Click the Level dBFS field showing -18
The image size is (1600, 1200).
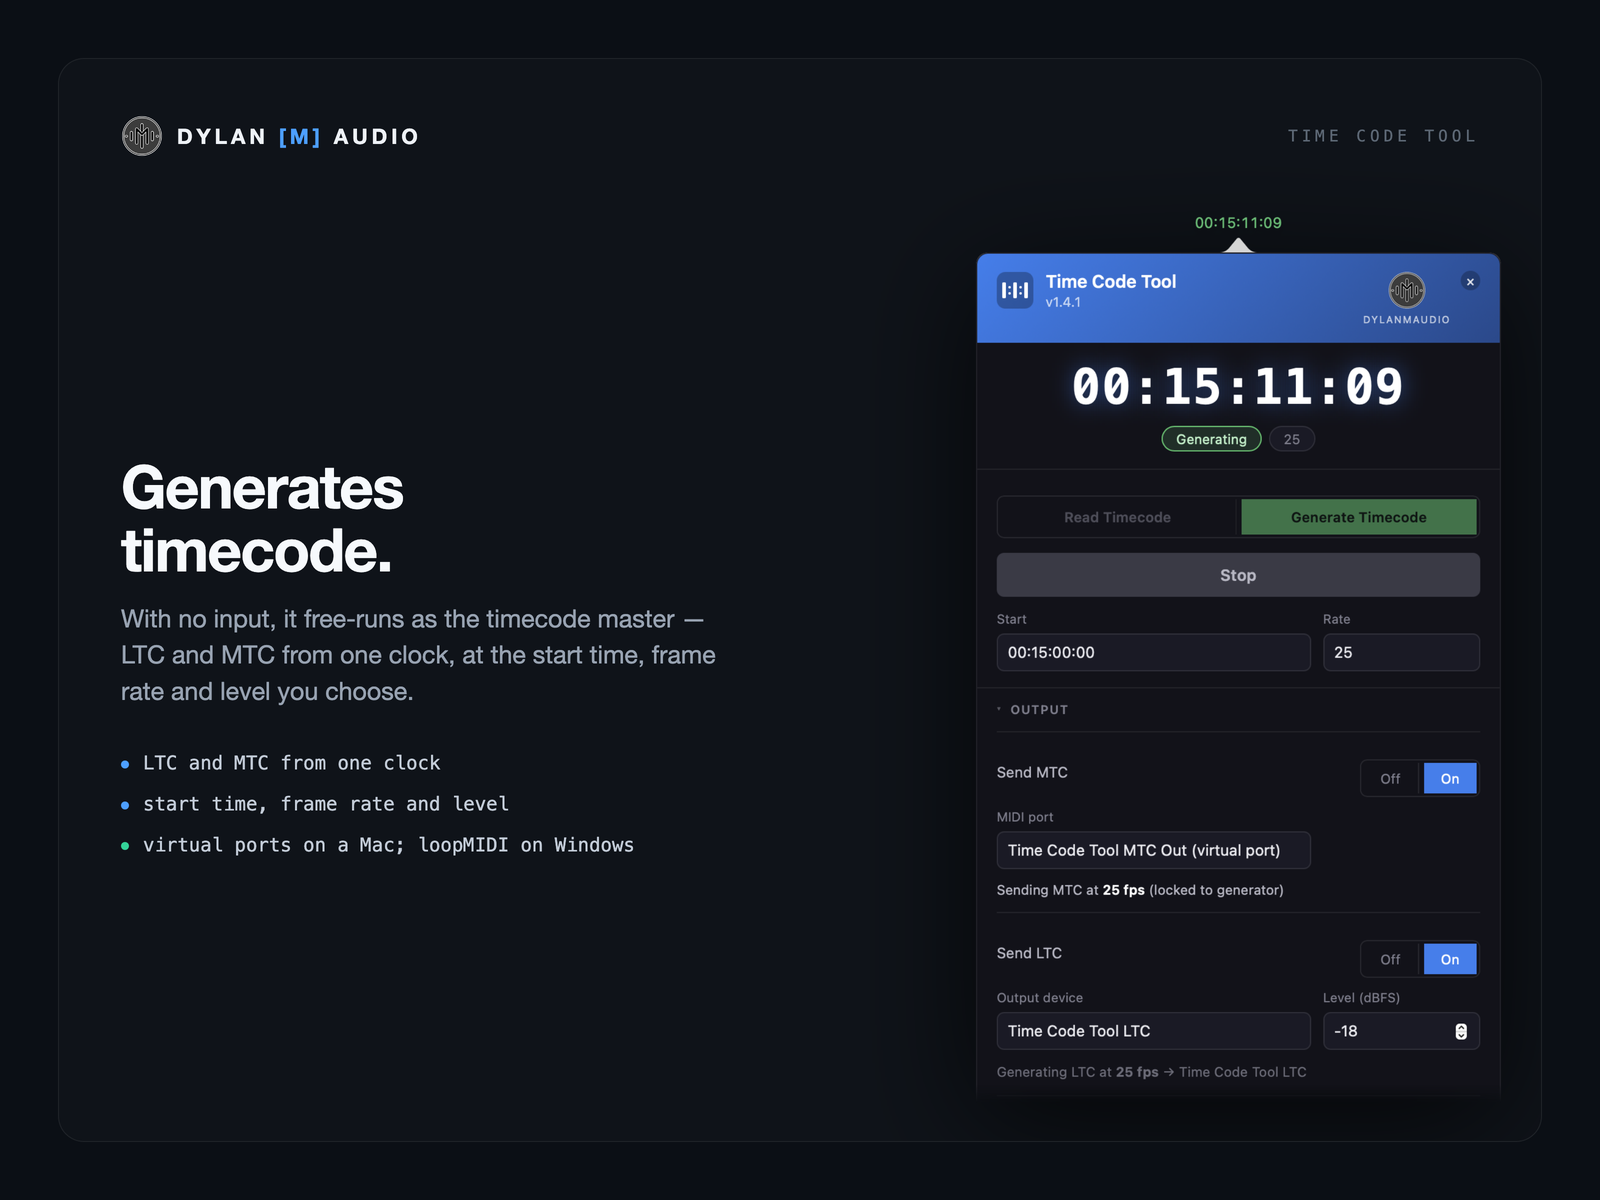point(1401,1031)
